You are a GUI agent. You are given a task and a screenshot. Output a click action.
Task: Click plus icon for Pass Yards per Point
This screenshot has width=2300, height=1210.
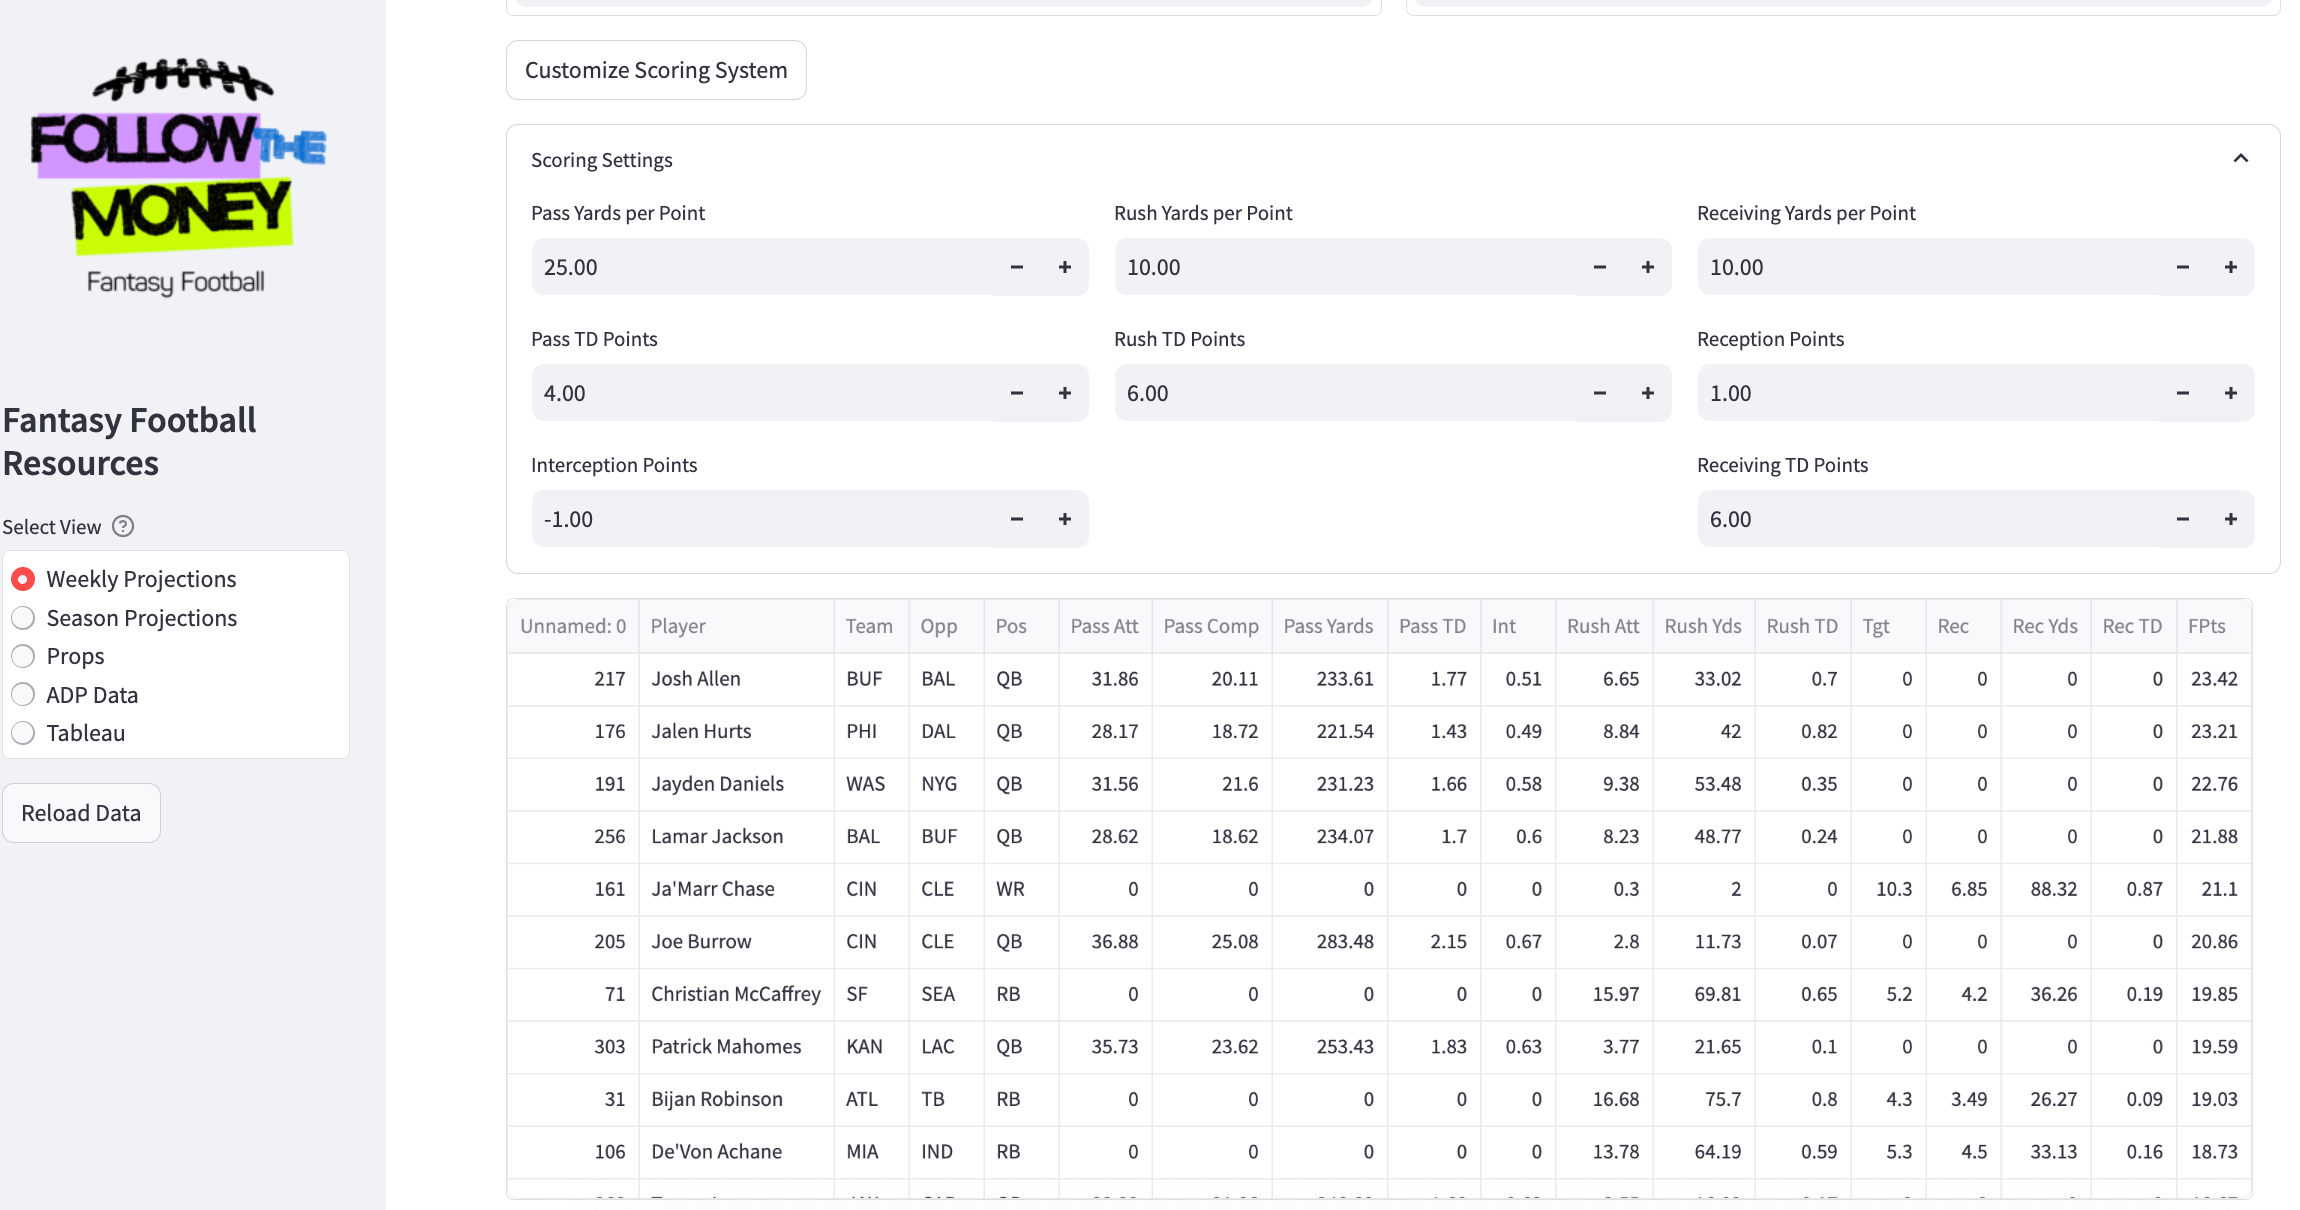pyautogui.click(x=1064, y=267)
